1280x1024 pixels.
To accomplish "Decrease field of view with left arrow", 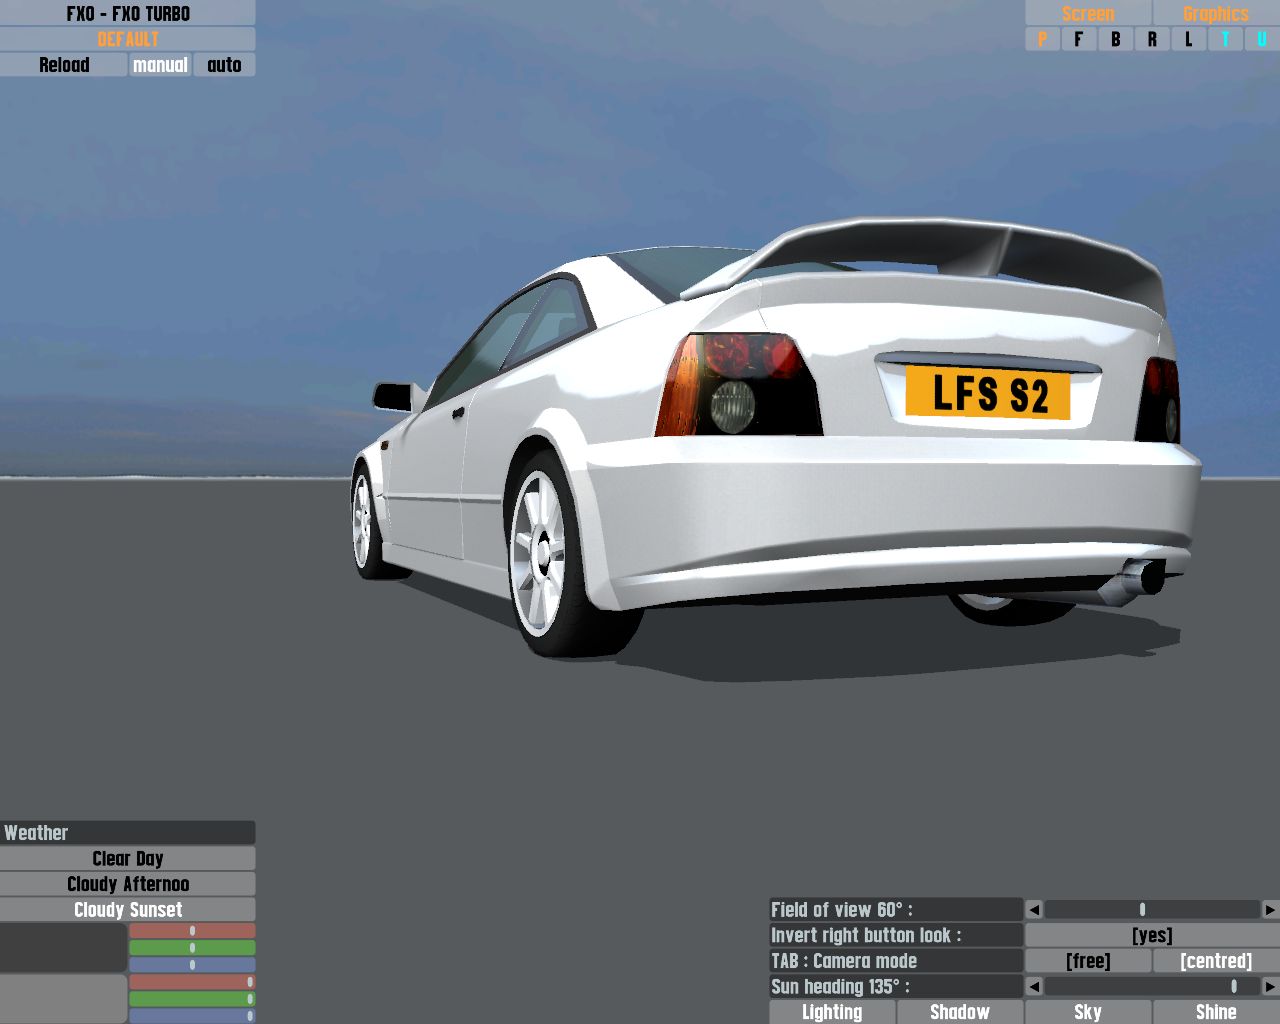I will pos(1034,910).
